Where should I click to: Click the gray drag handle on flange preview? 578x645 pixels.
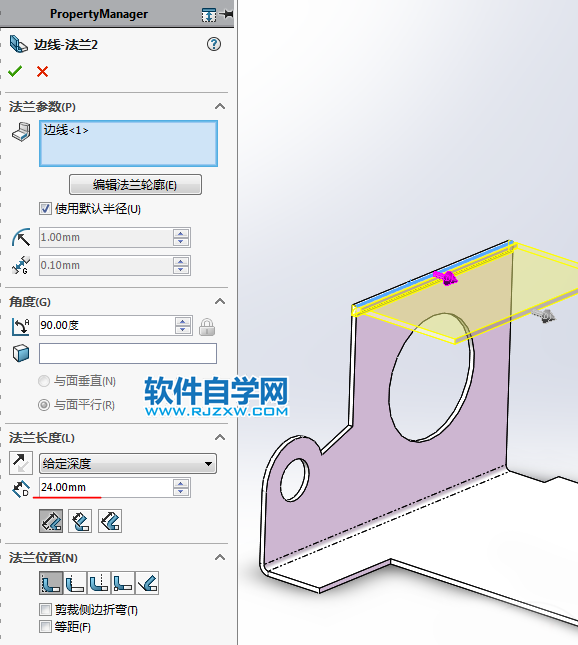[x=543, y=315]
